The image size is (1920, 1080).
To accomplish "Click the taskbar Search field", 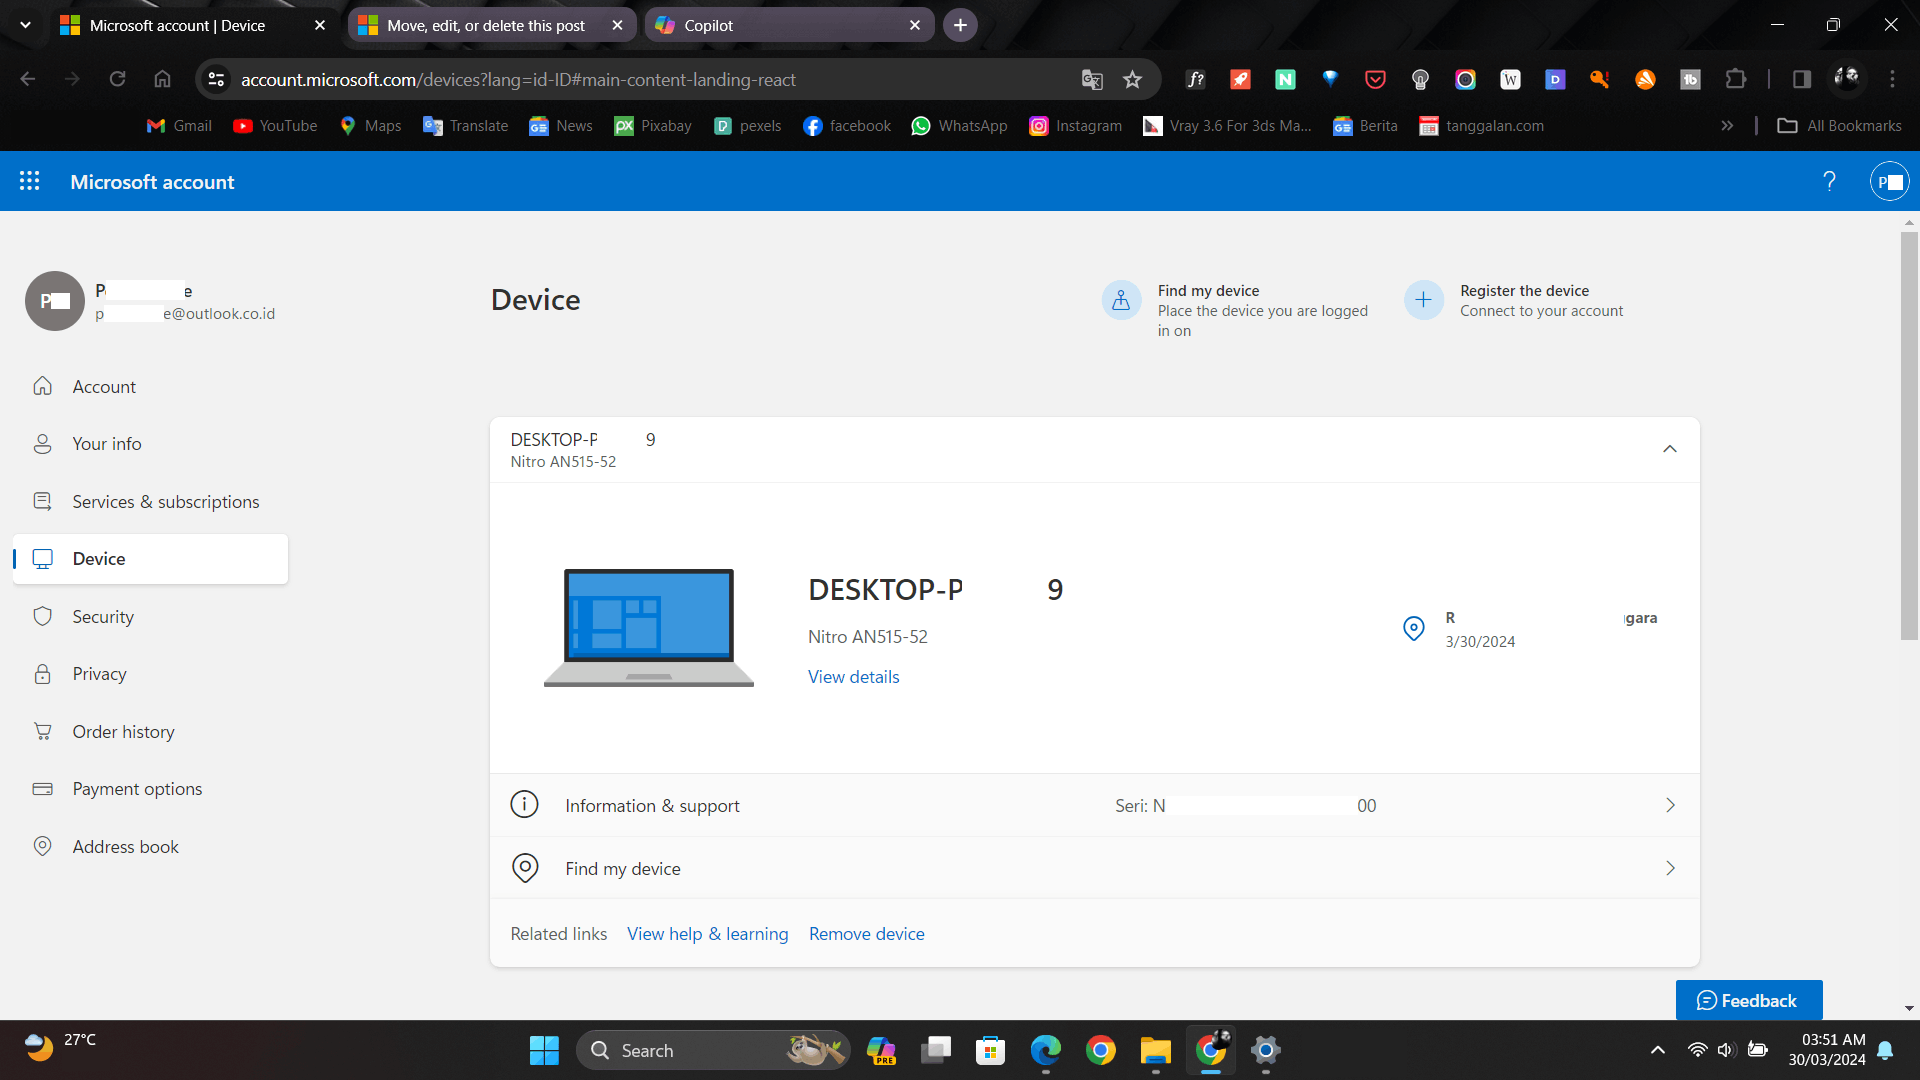I will 700,1050.
